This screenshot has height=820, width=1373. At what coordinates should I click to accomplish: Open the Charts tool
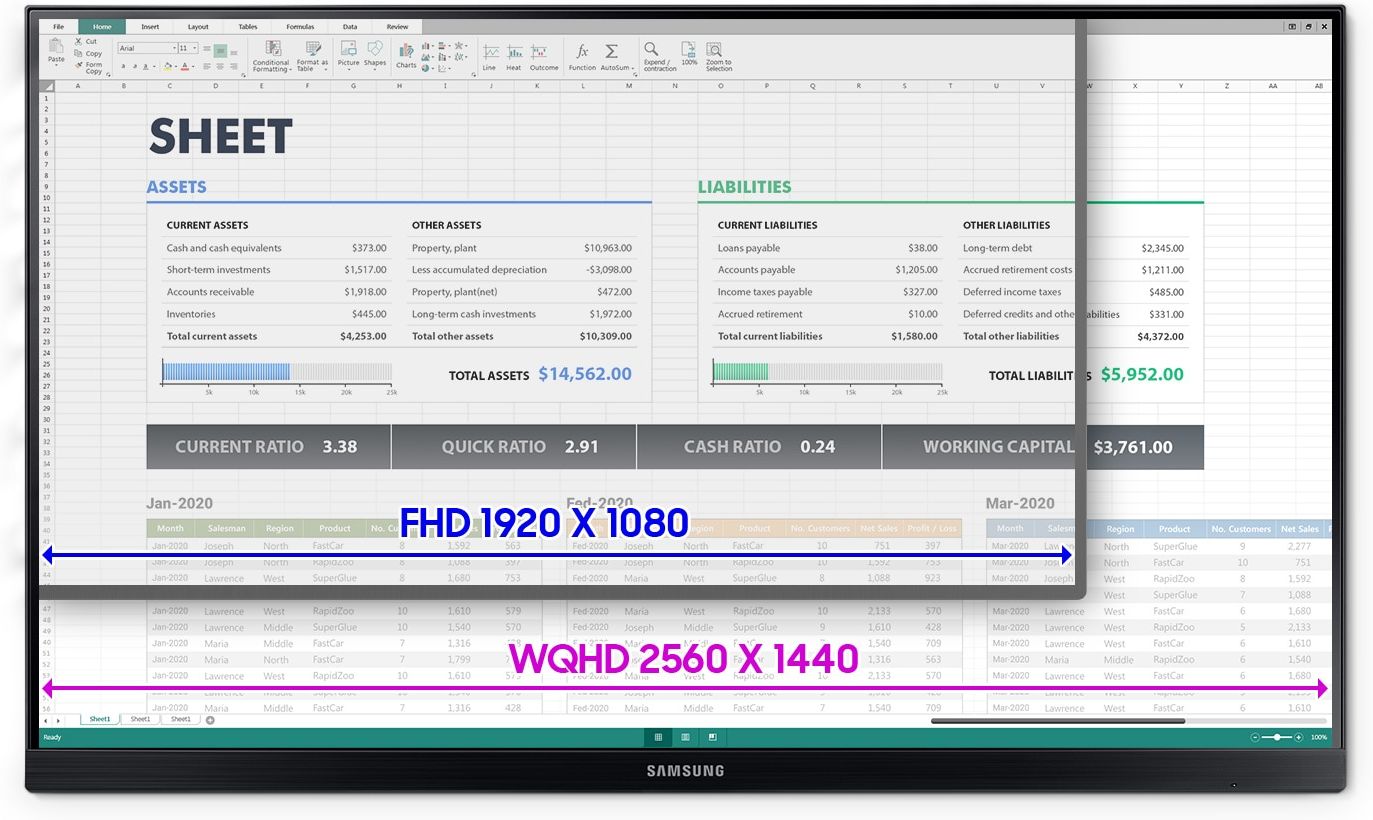click(x=406, y=53)
